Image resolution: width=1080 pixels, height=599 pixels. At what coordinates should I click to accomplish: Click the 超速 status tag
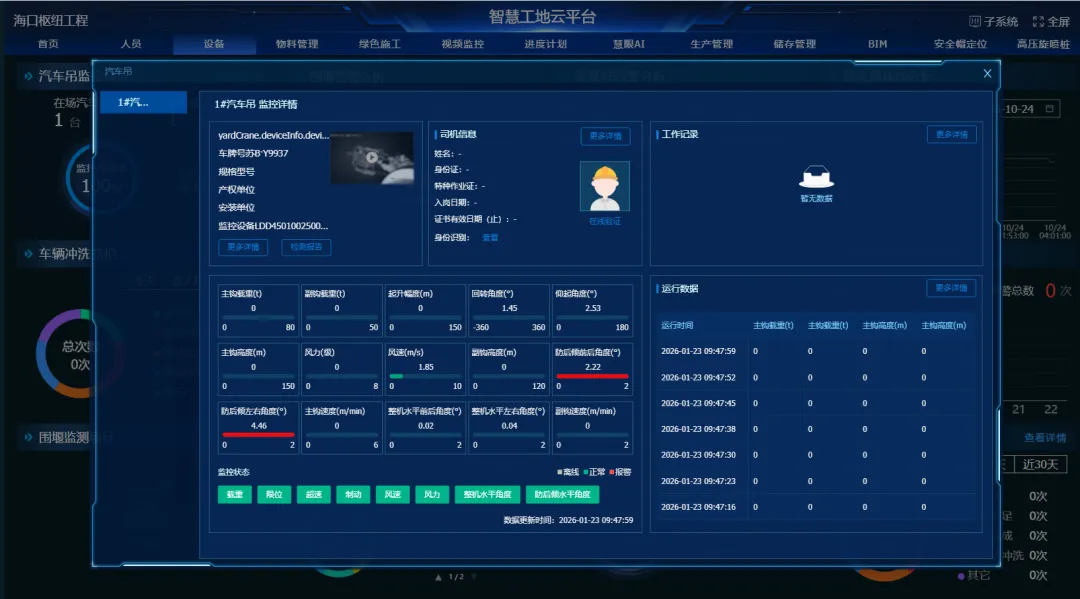[313, 494]
